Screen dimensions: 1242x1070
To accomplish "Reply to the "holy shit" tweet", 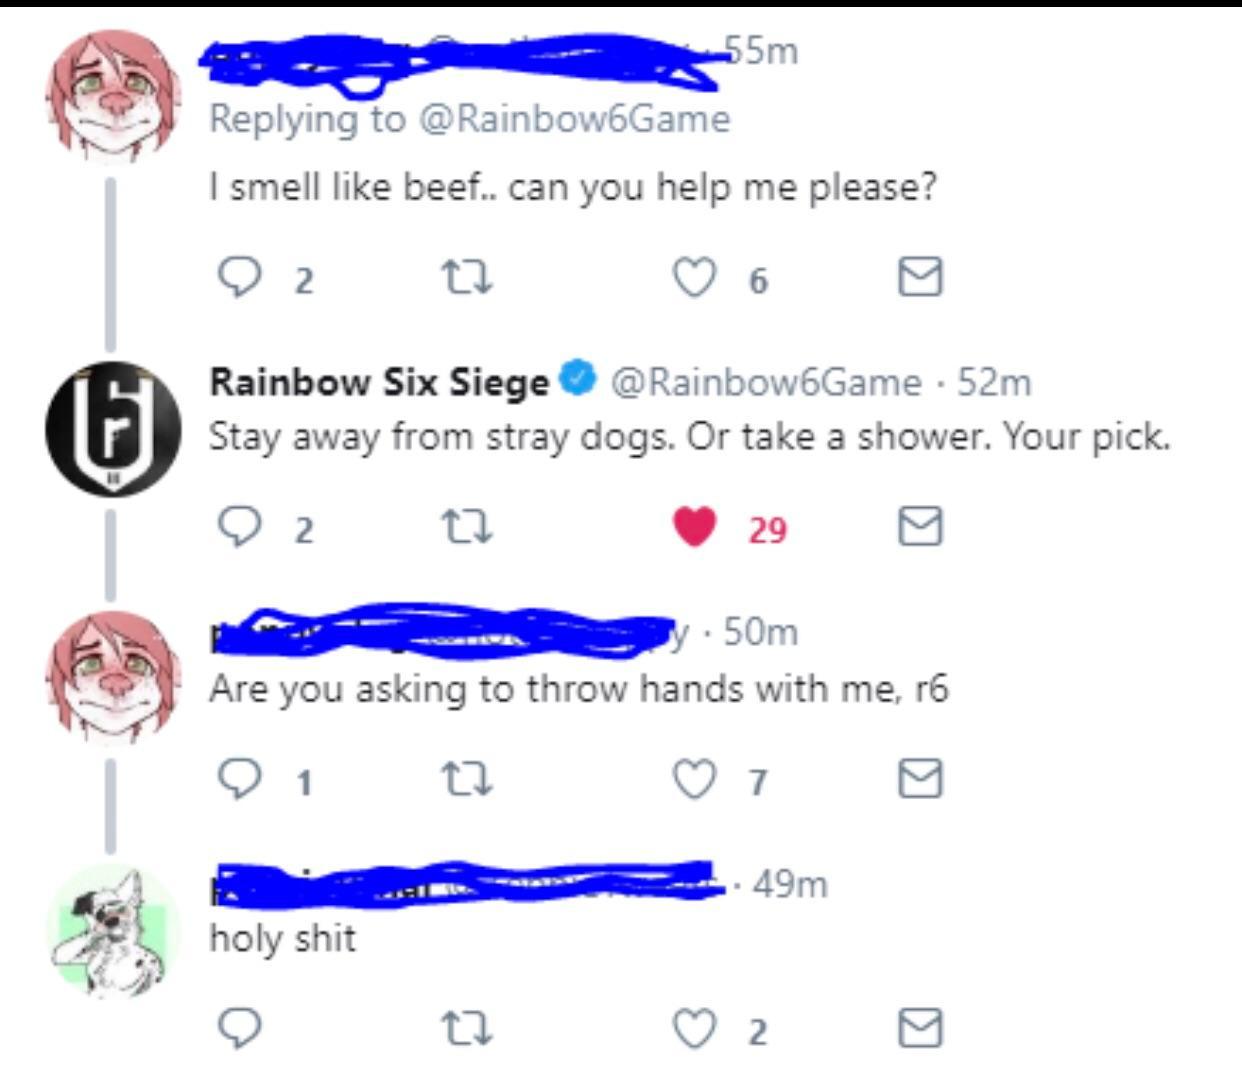I will [x=239, y=1029].
